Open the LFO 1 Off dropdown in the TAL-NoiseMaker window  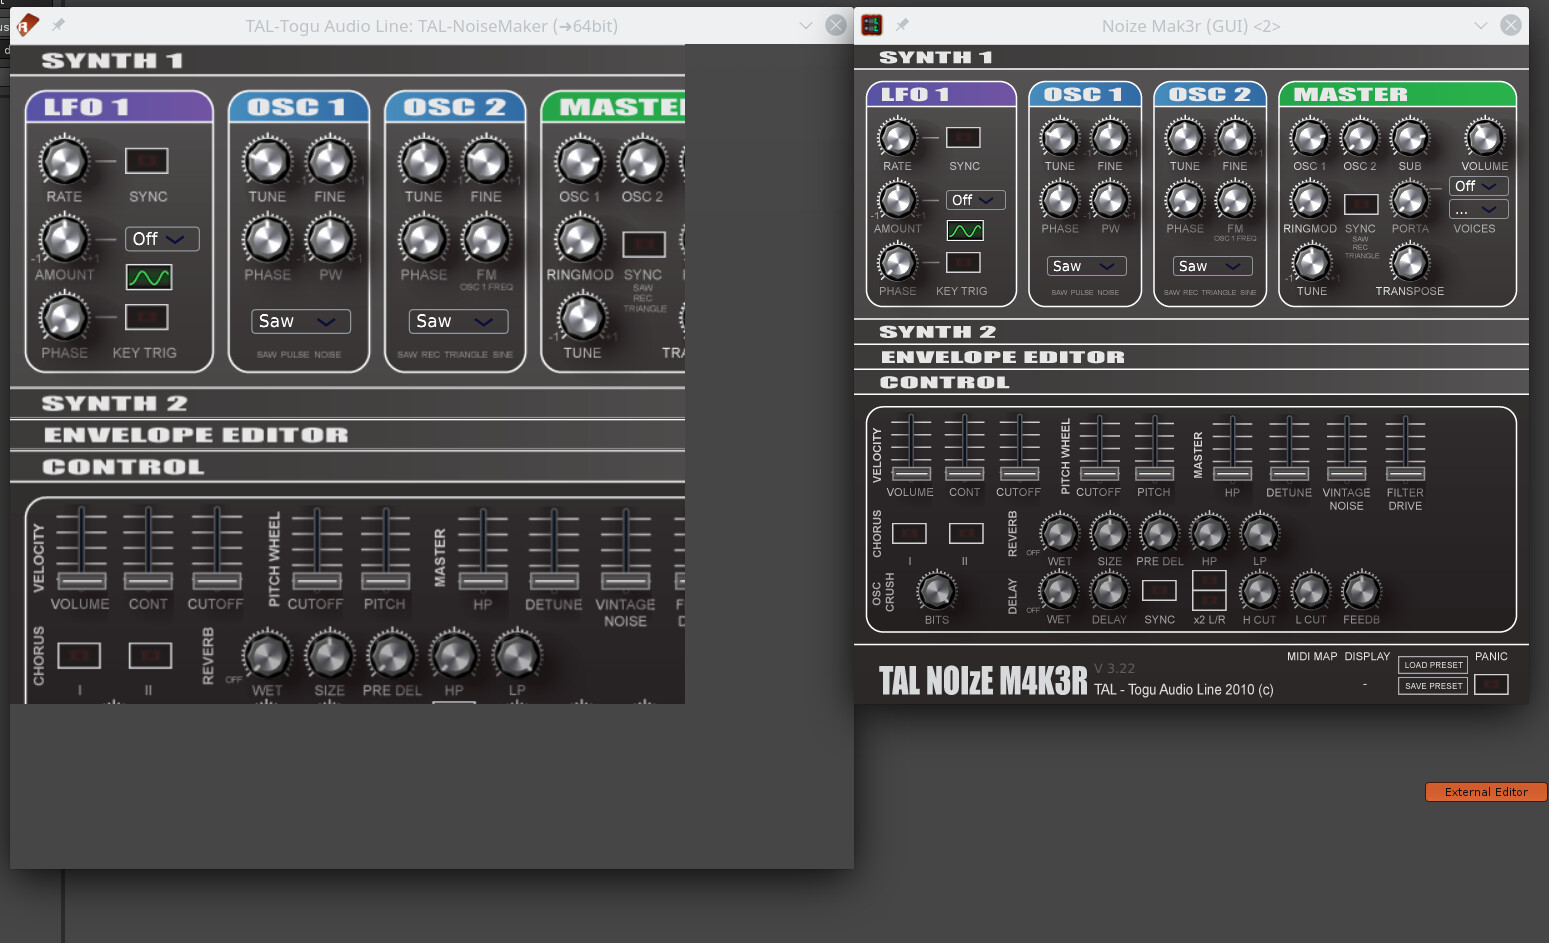(162, 239)
